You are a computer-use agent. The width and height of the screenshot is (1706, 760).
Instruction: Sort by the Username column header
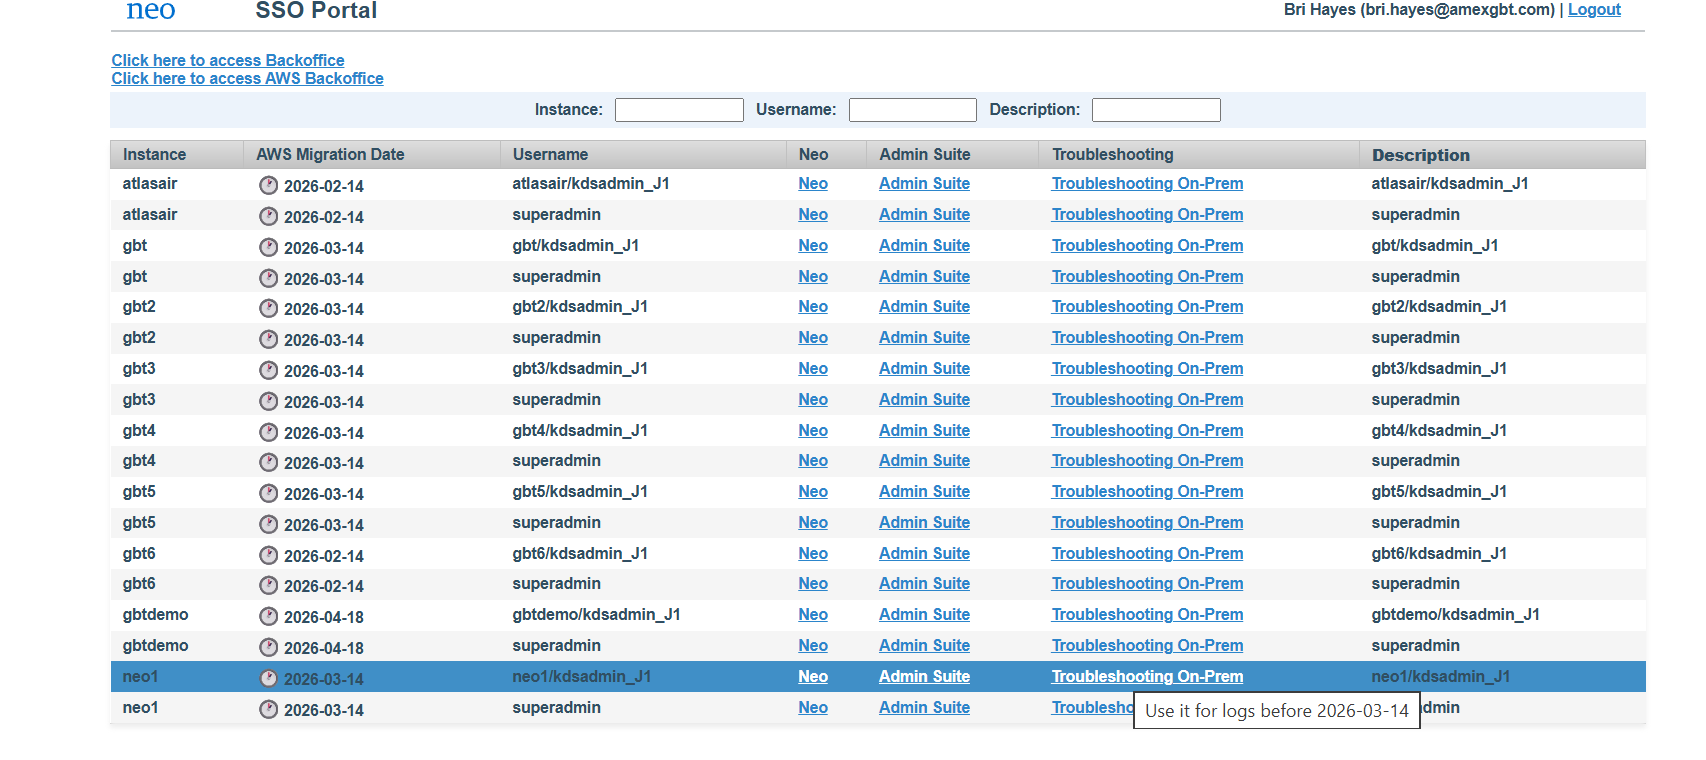[x=643, y=154]
